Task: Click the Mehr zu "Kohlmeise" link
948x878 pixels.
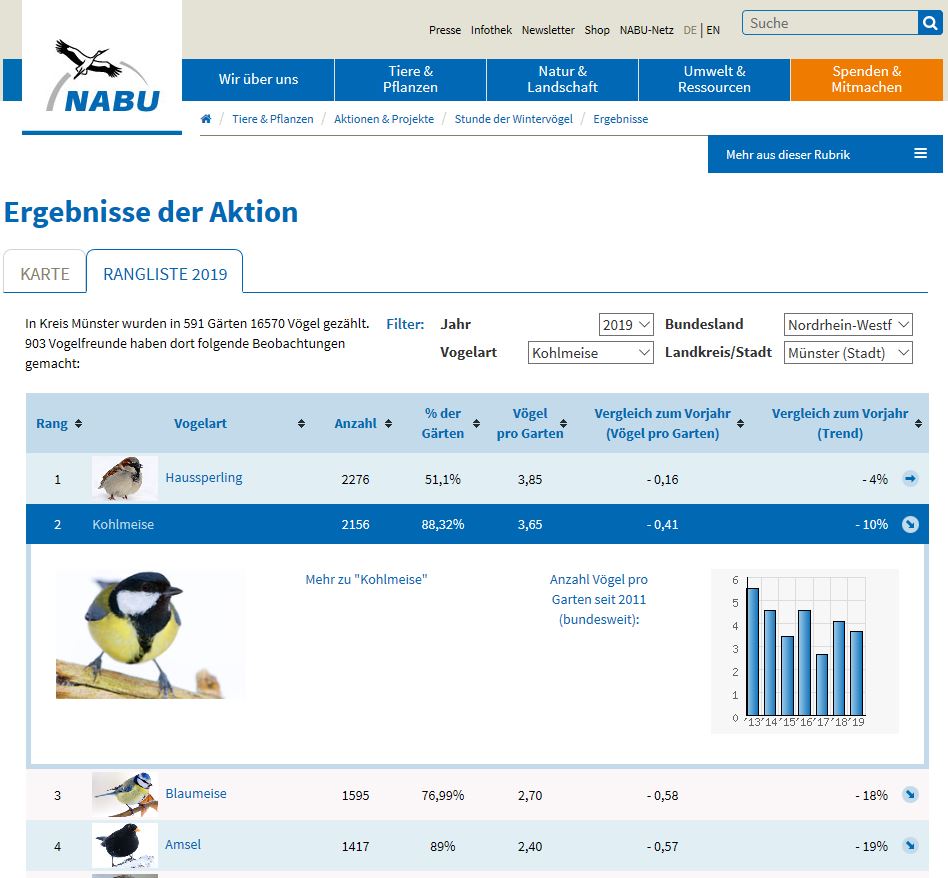Action: 366,579
